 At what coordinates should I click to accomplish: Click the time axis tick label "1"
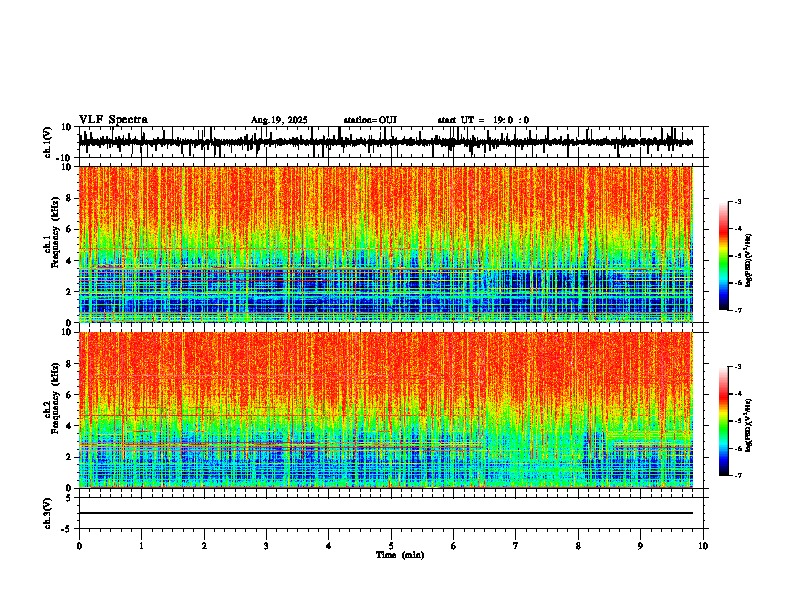141,546
